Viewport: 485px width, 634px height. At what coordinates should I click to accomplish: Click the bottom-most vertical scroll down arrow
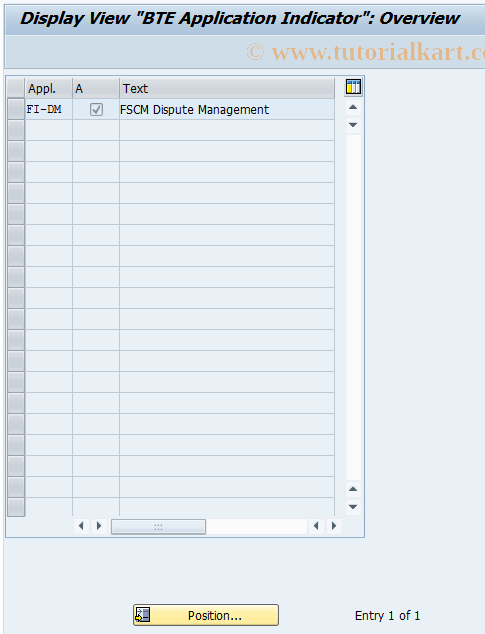pos(353,507)
